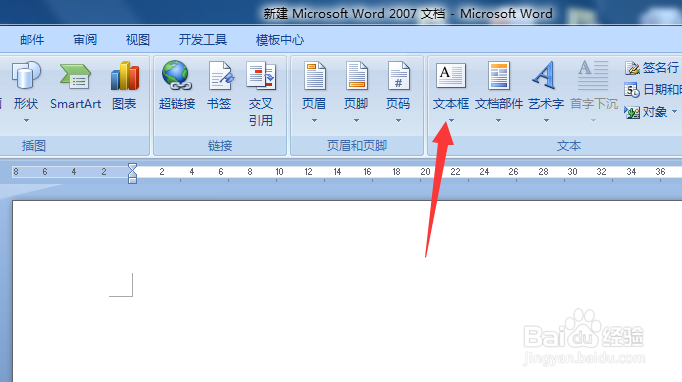This screenshot has height=382, width=682.
Task: Click the first-line indent marker on ruler
Action: [132, 168]
